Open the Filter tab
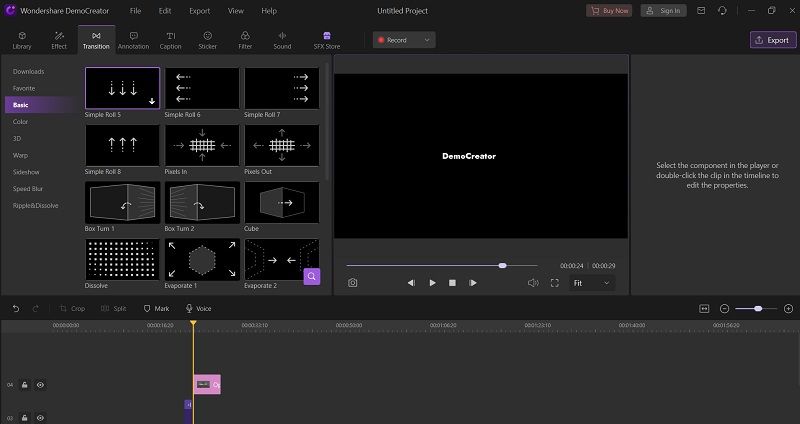 coord(245,40)
